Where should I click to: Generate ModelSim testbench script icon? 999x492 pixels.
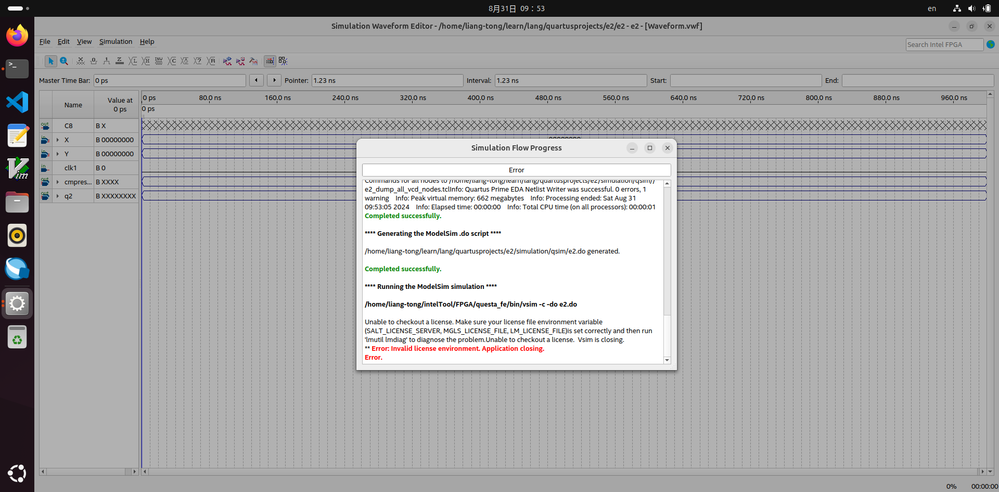[x=253, y=61]
